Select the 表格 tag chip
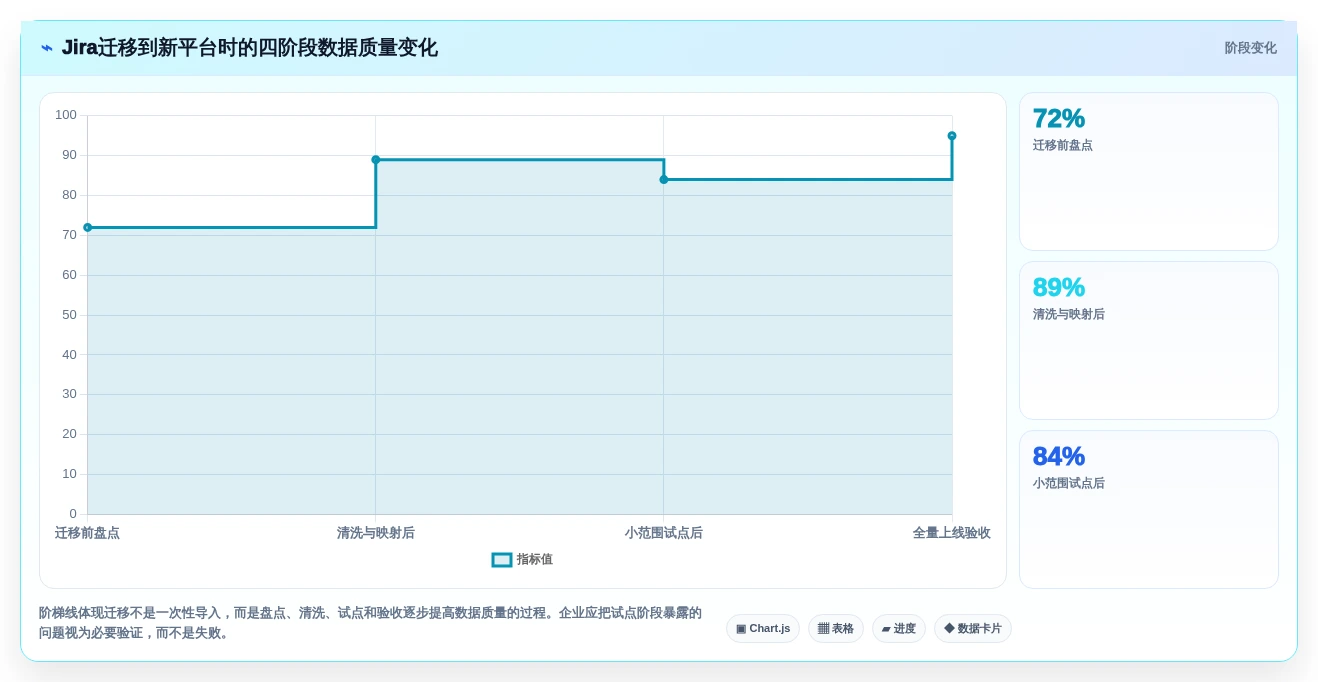The image size is (1318, 682). (x=836, y=628)
